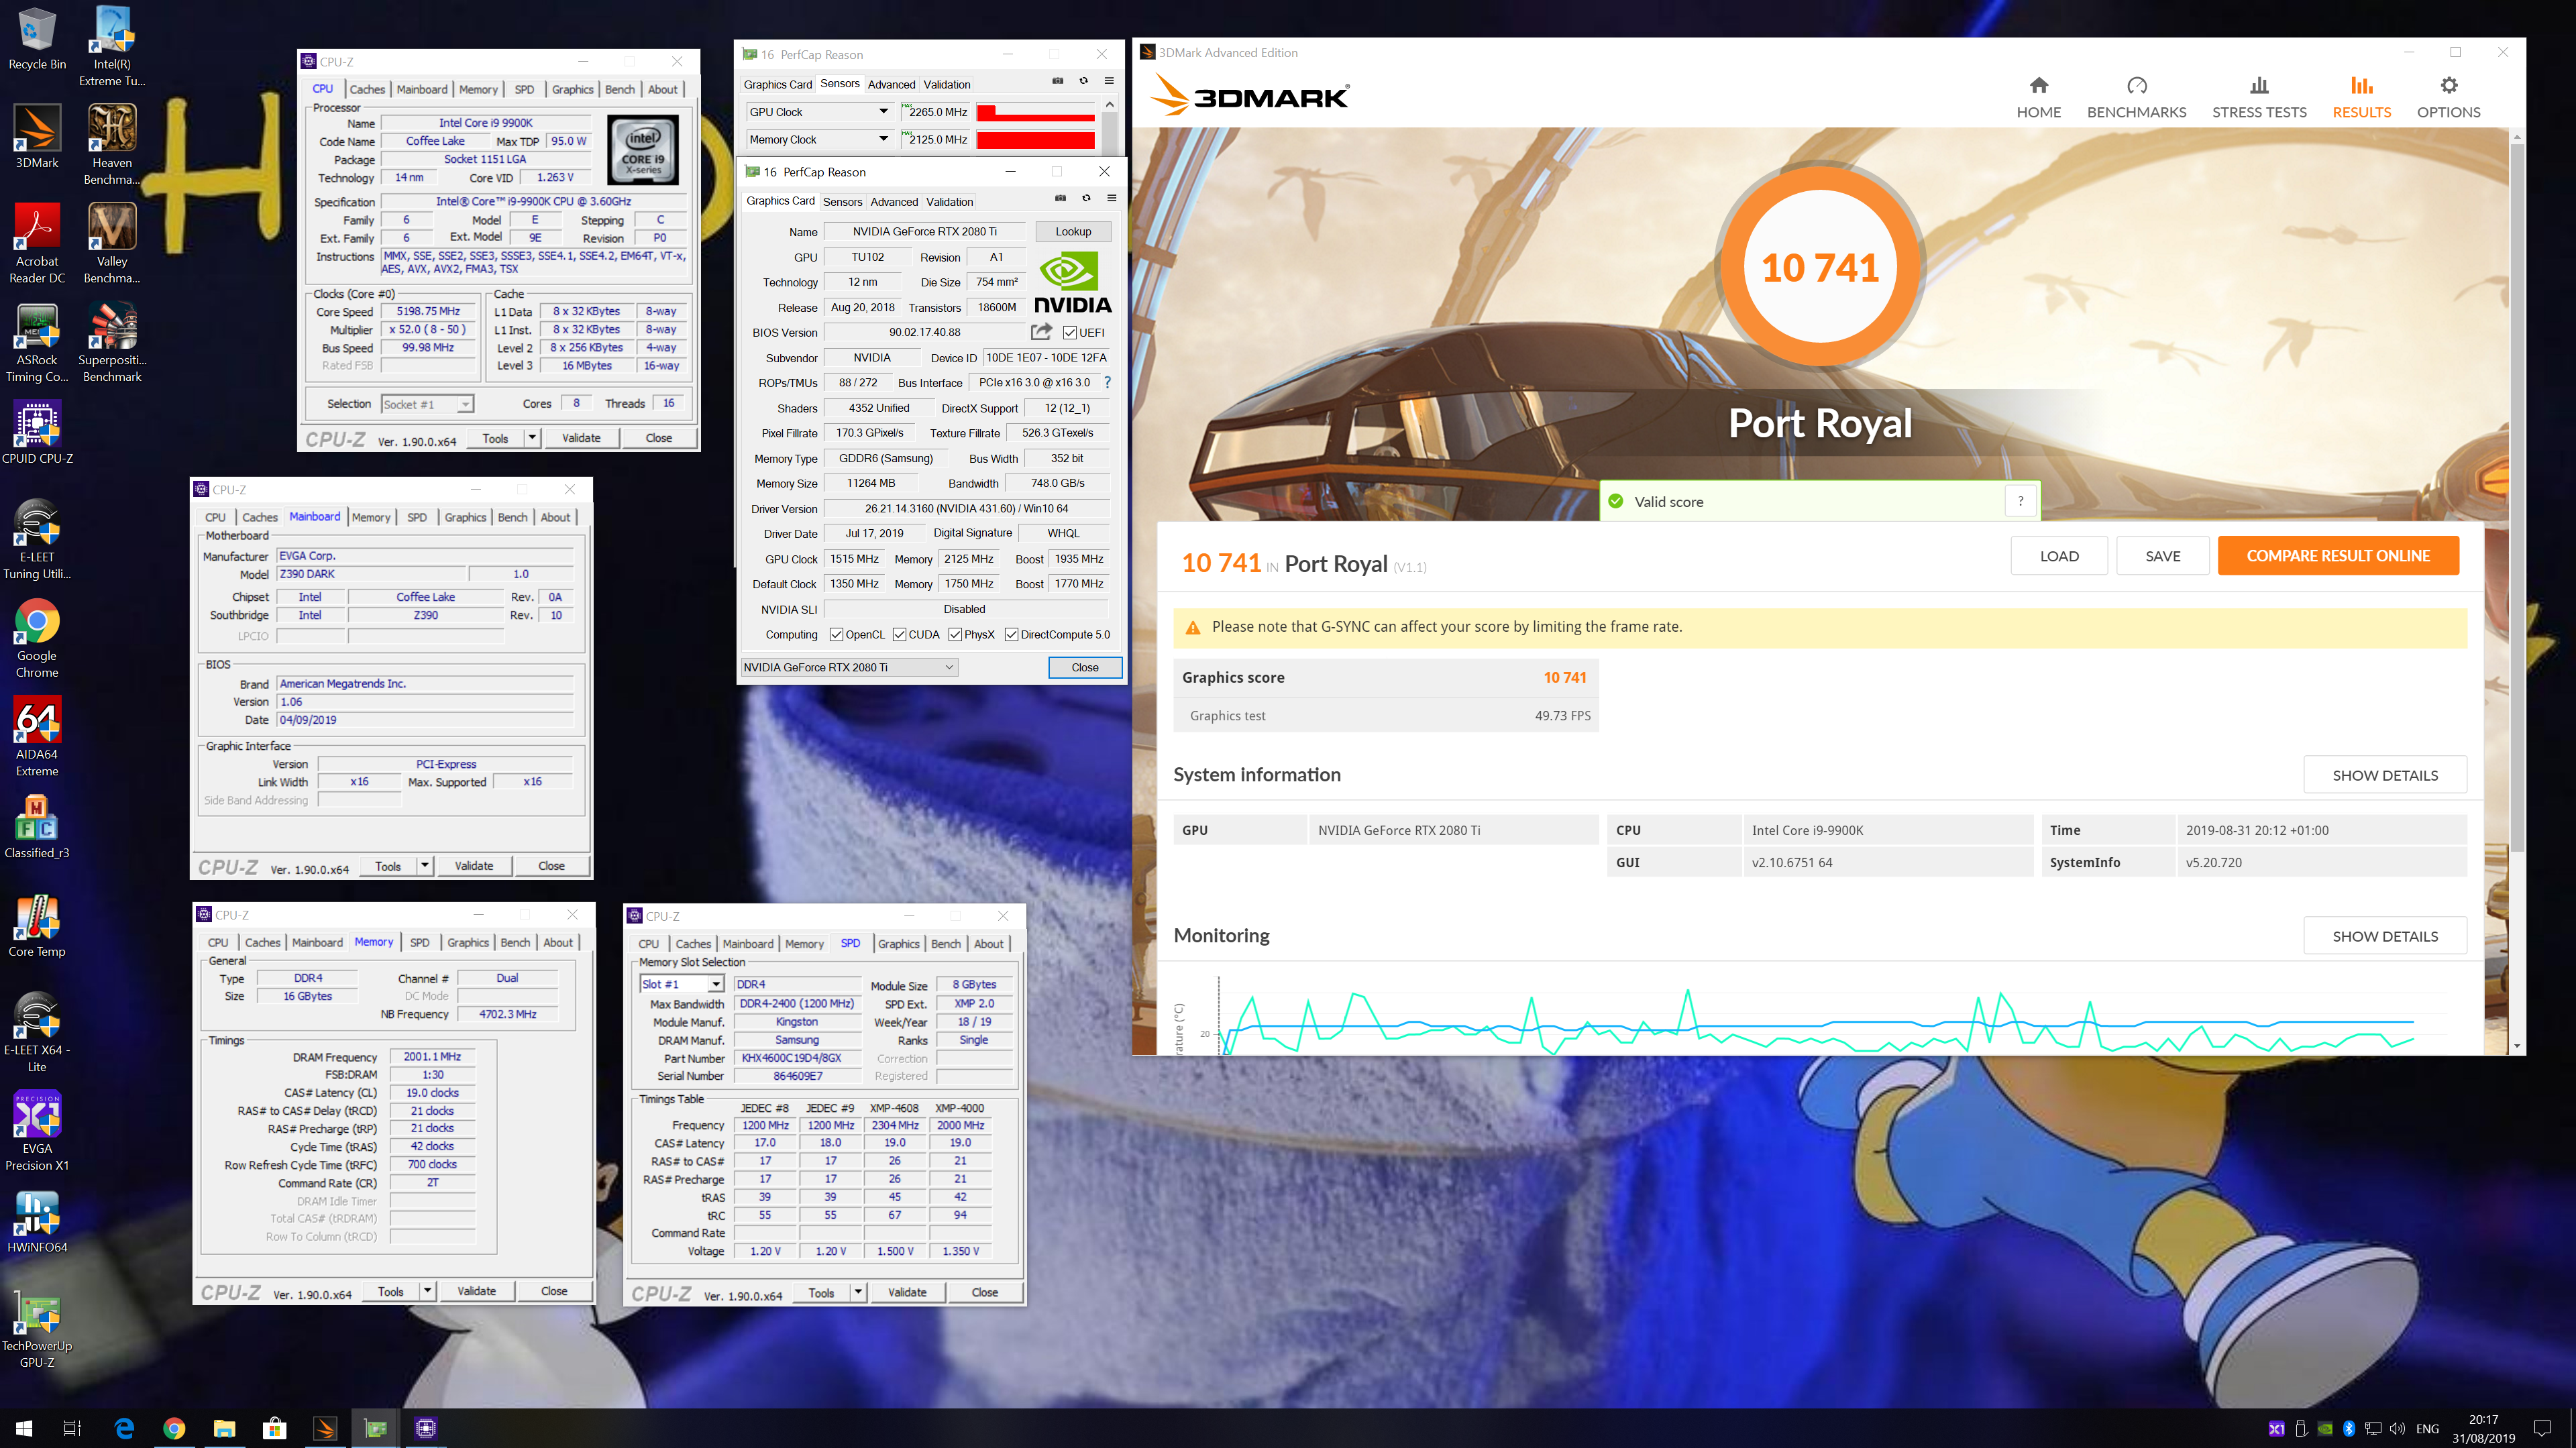
Task: Click COMPARE RESULT ONLINE button
Action: [x=2338, y=556]
